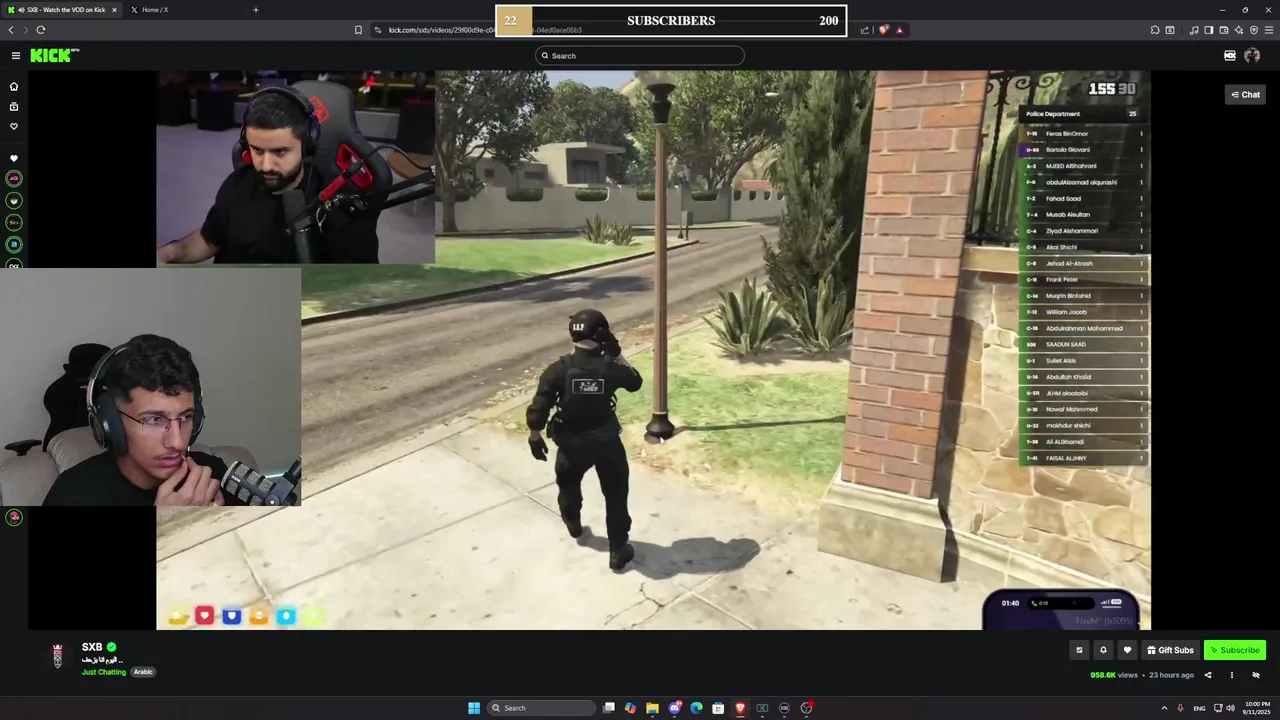
Task: Click the filled white heart sidebar icon
Action: [14, 159]
